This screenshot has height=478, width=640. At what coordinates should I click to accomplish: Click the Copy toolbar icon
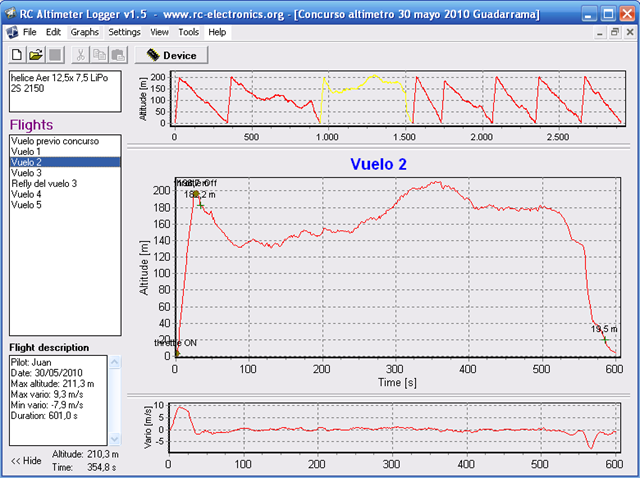[x=99, y=54]
